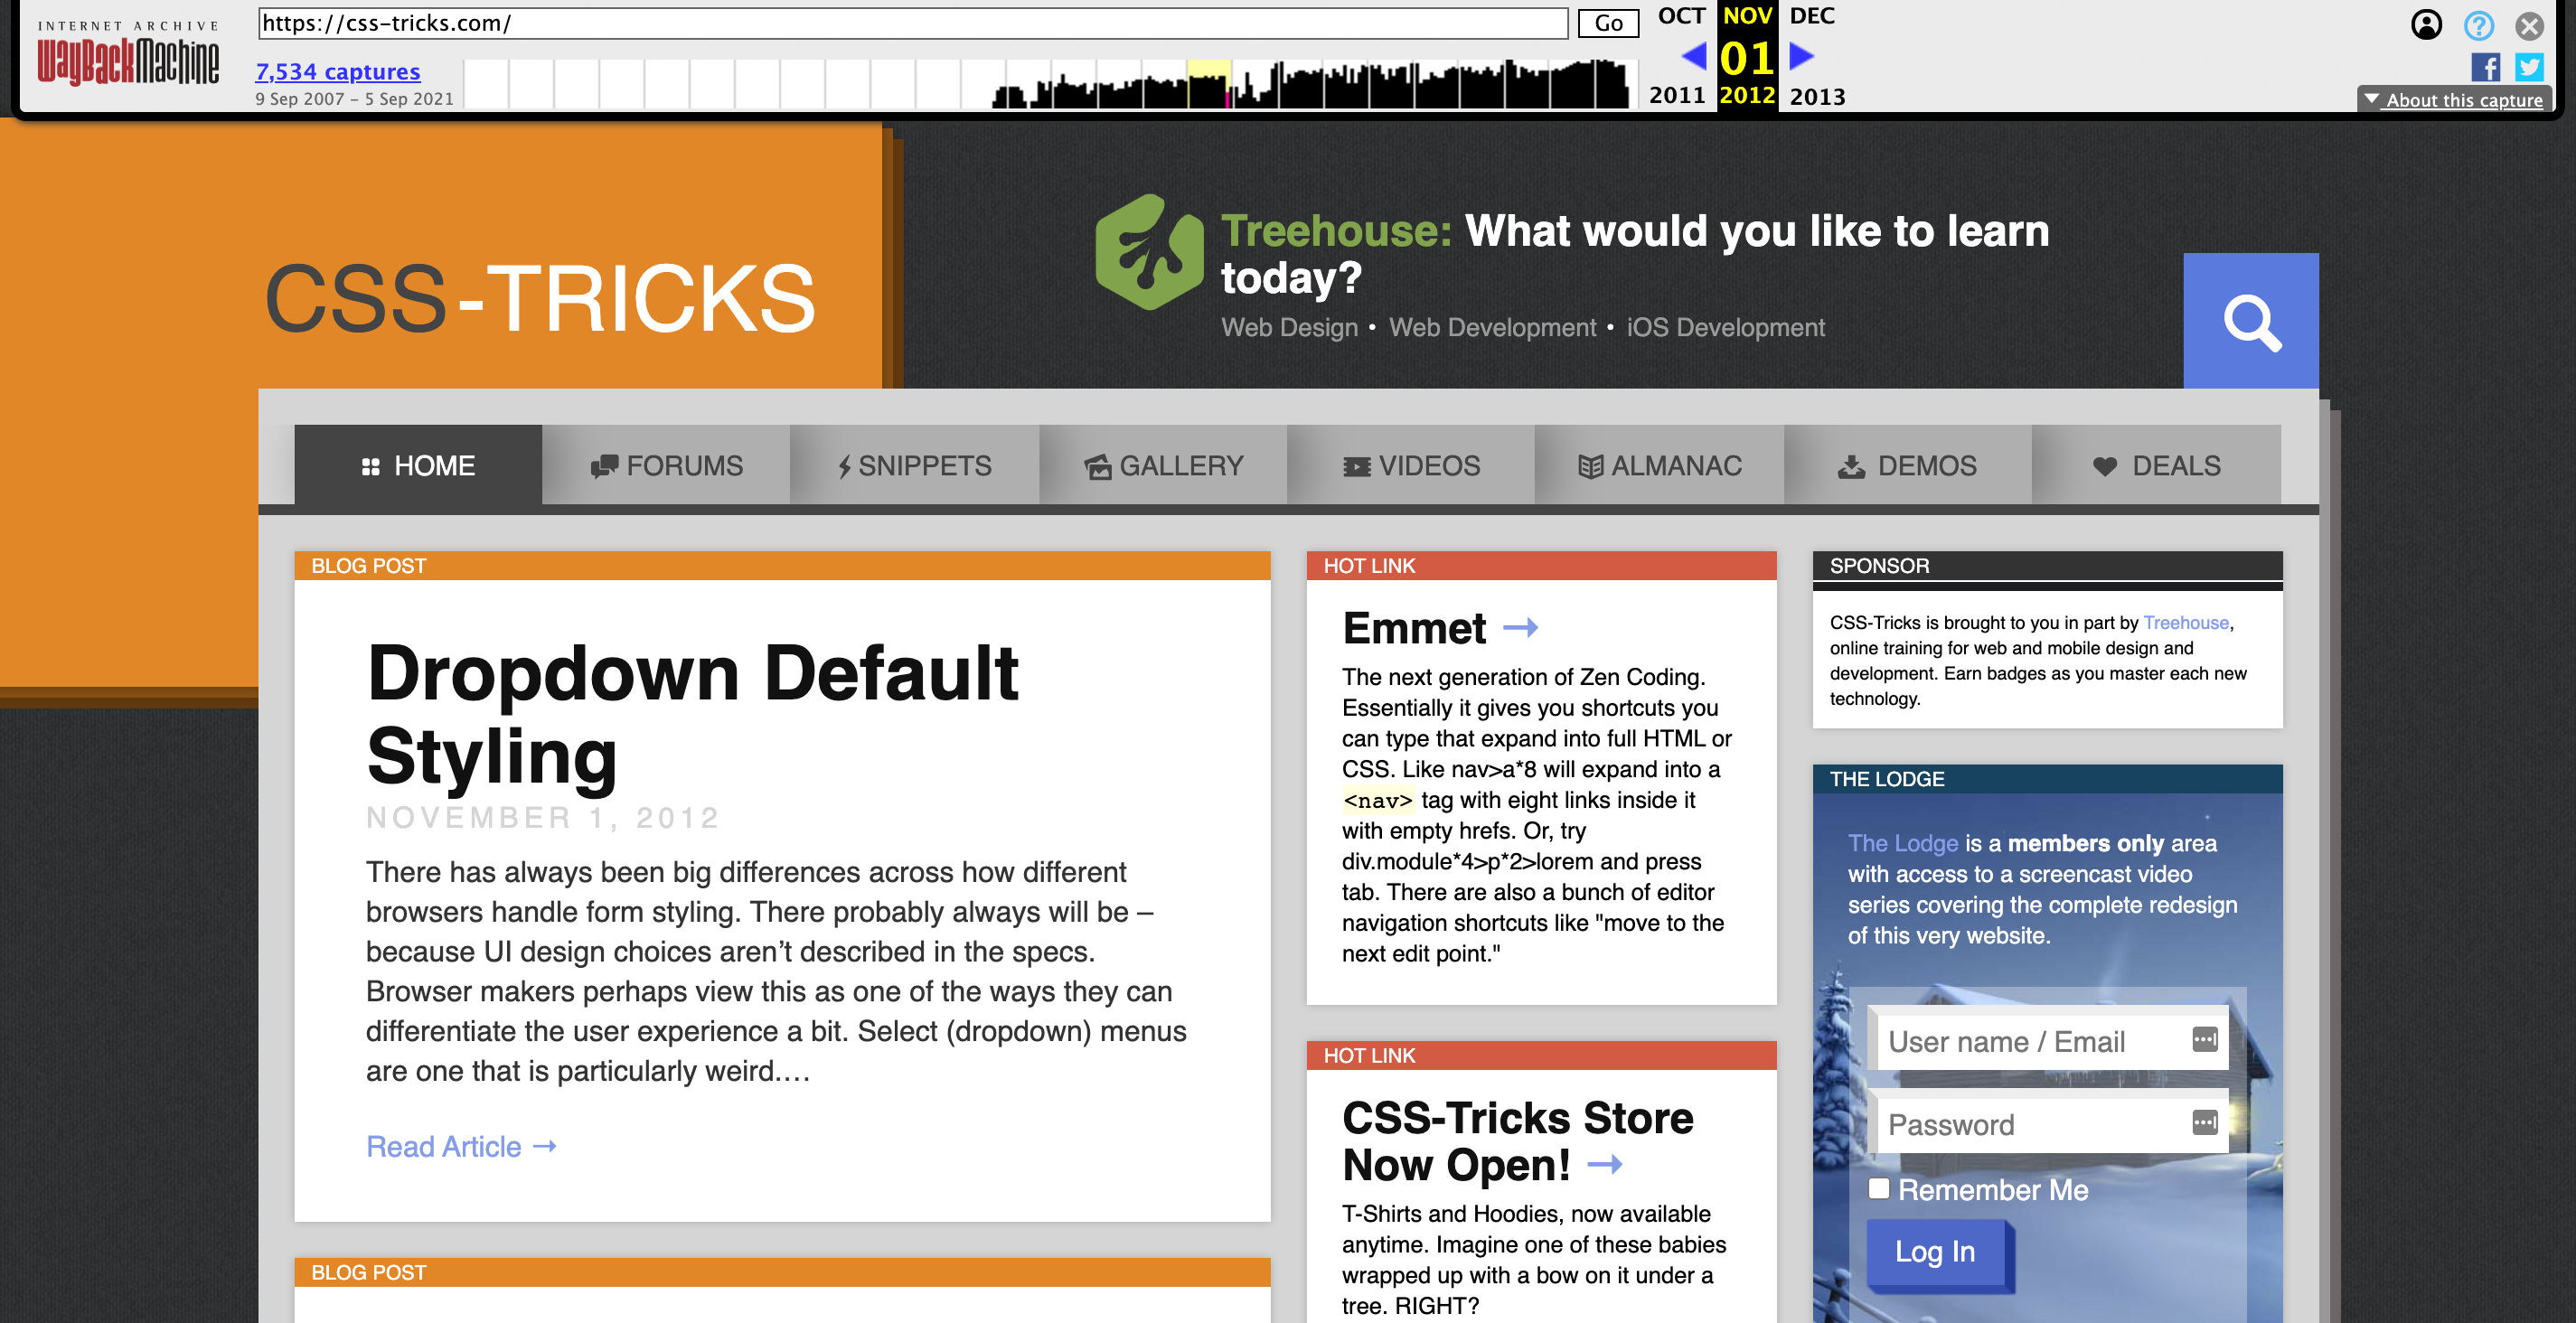Click the HOME navigation icon
The width and height of the screenshot is (2576, 1323).
(368, 465)
